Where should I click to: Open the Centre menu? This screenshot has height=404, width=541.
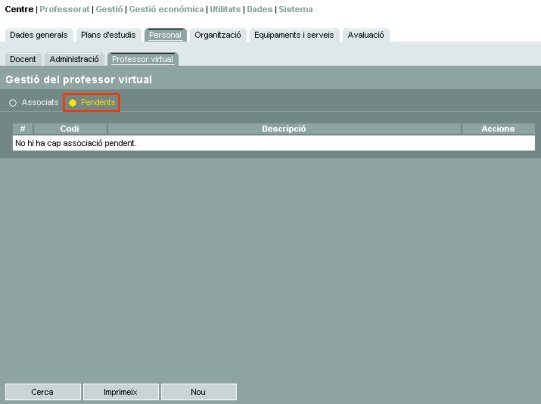pos(19,9)
